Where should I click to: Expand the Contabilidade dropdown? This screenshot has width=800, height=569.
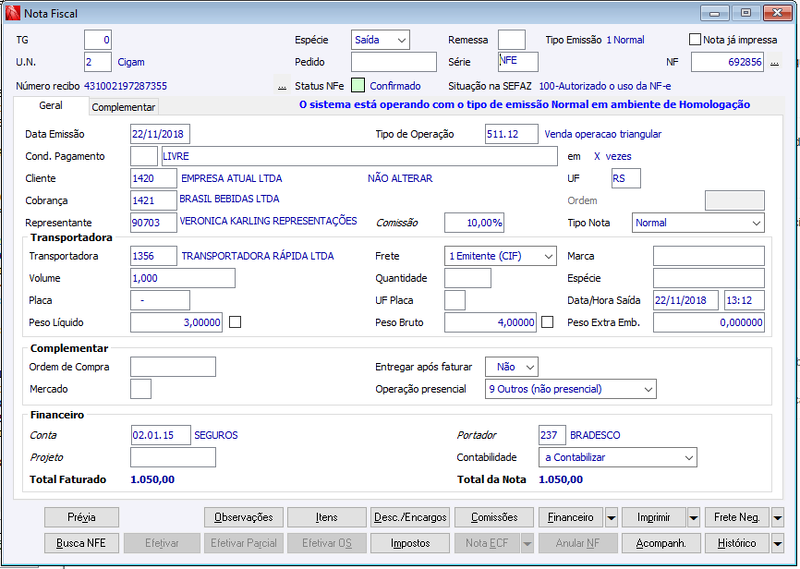pyautogui.click(x=618, y=457)
